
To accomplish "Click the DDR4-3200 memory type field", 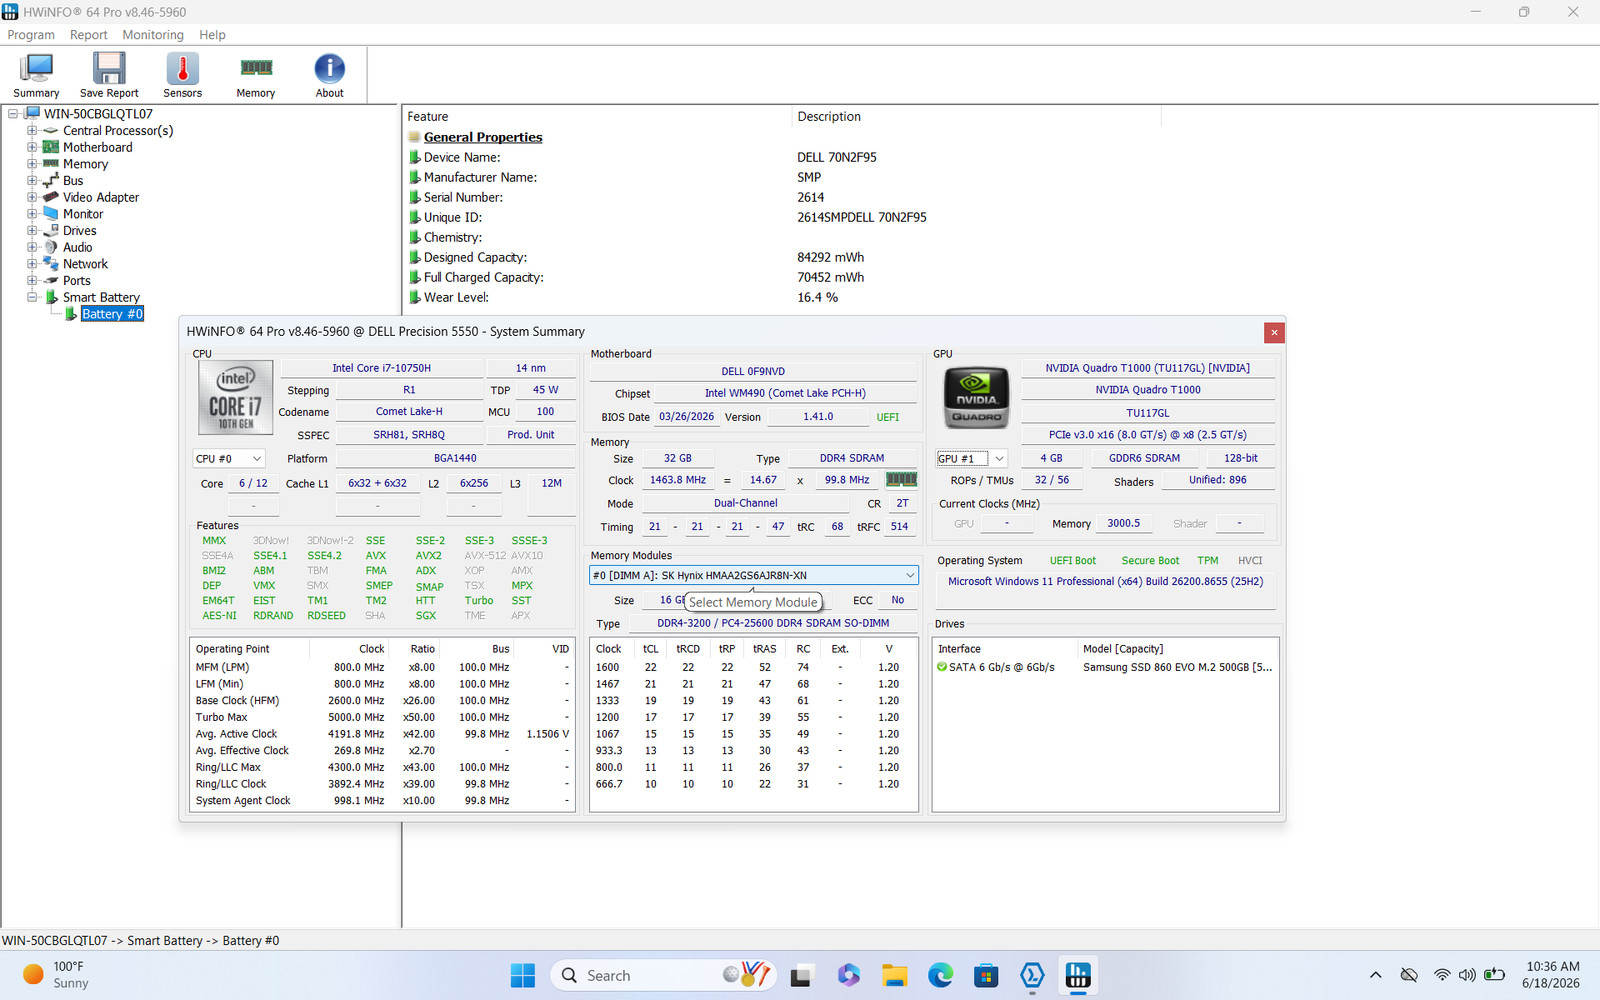I will pyautogui.click(x=773, y=623).
